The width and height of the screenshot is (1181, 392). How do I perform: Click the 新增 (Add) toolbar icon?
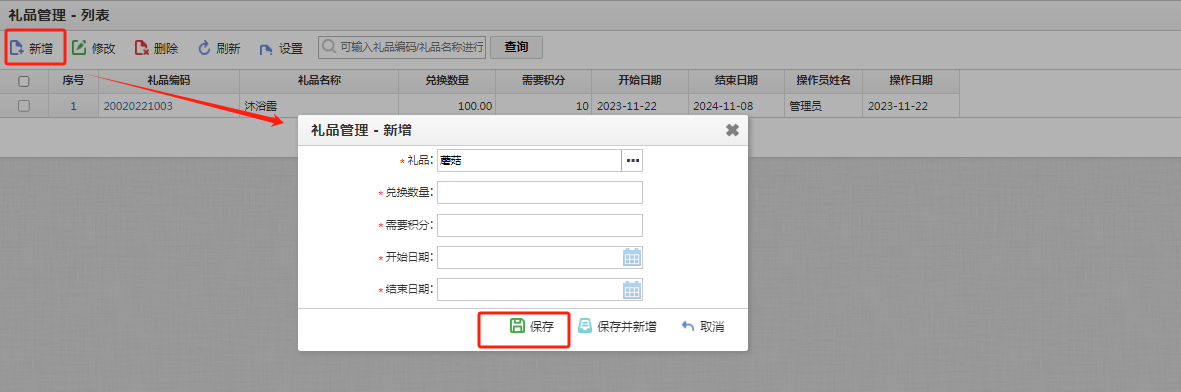17,49
